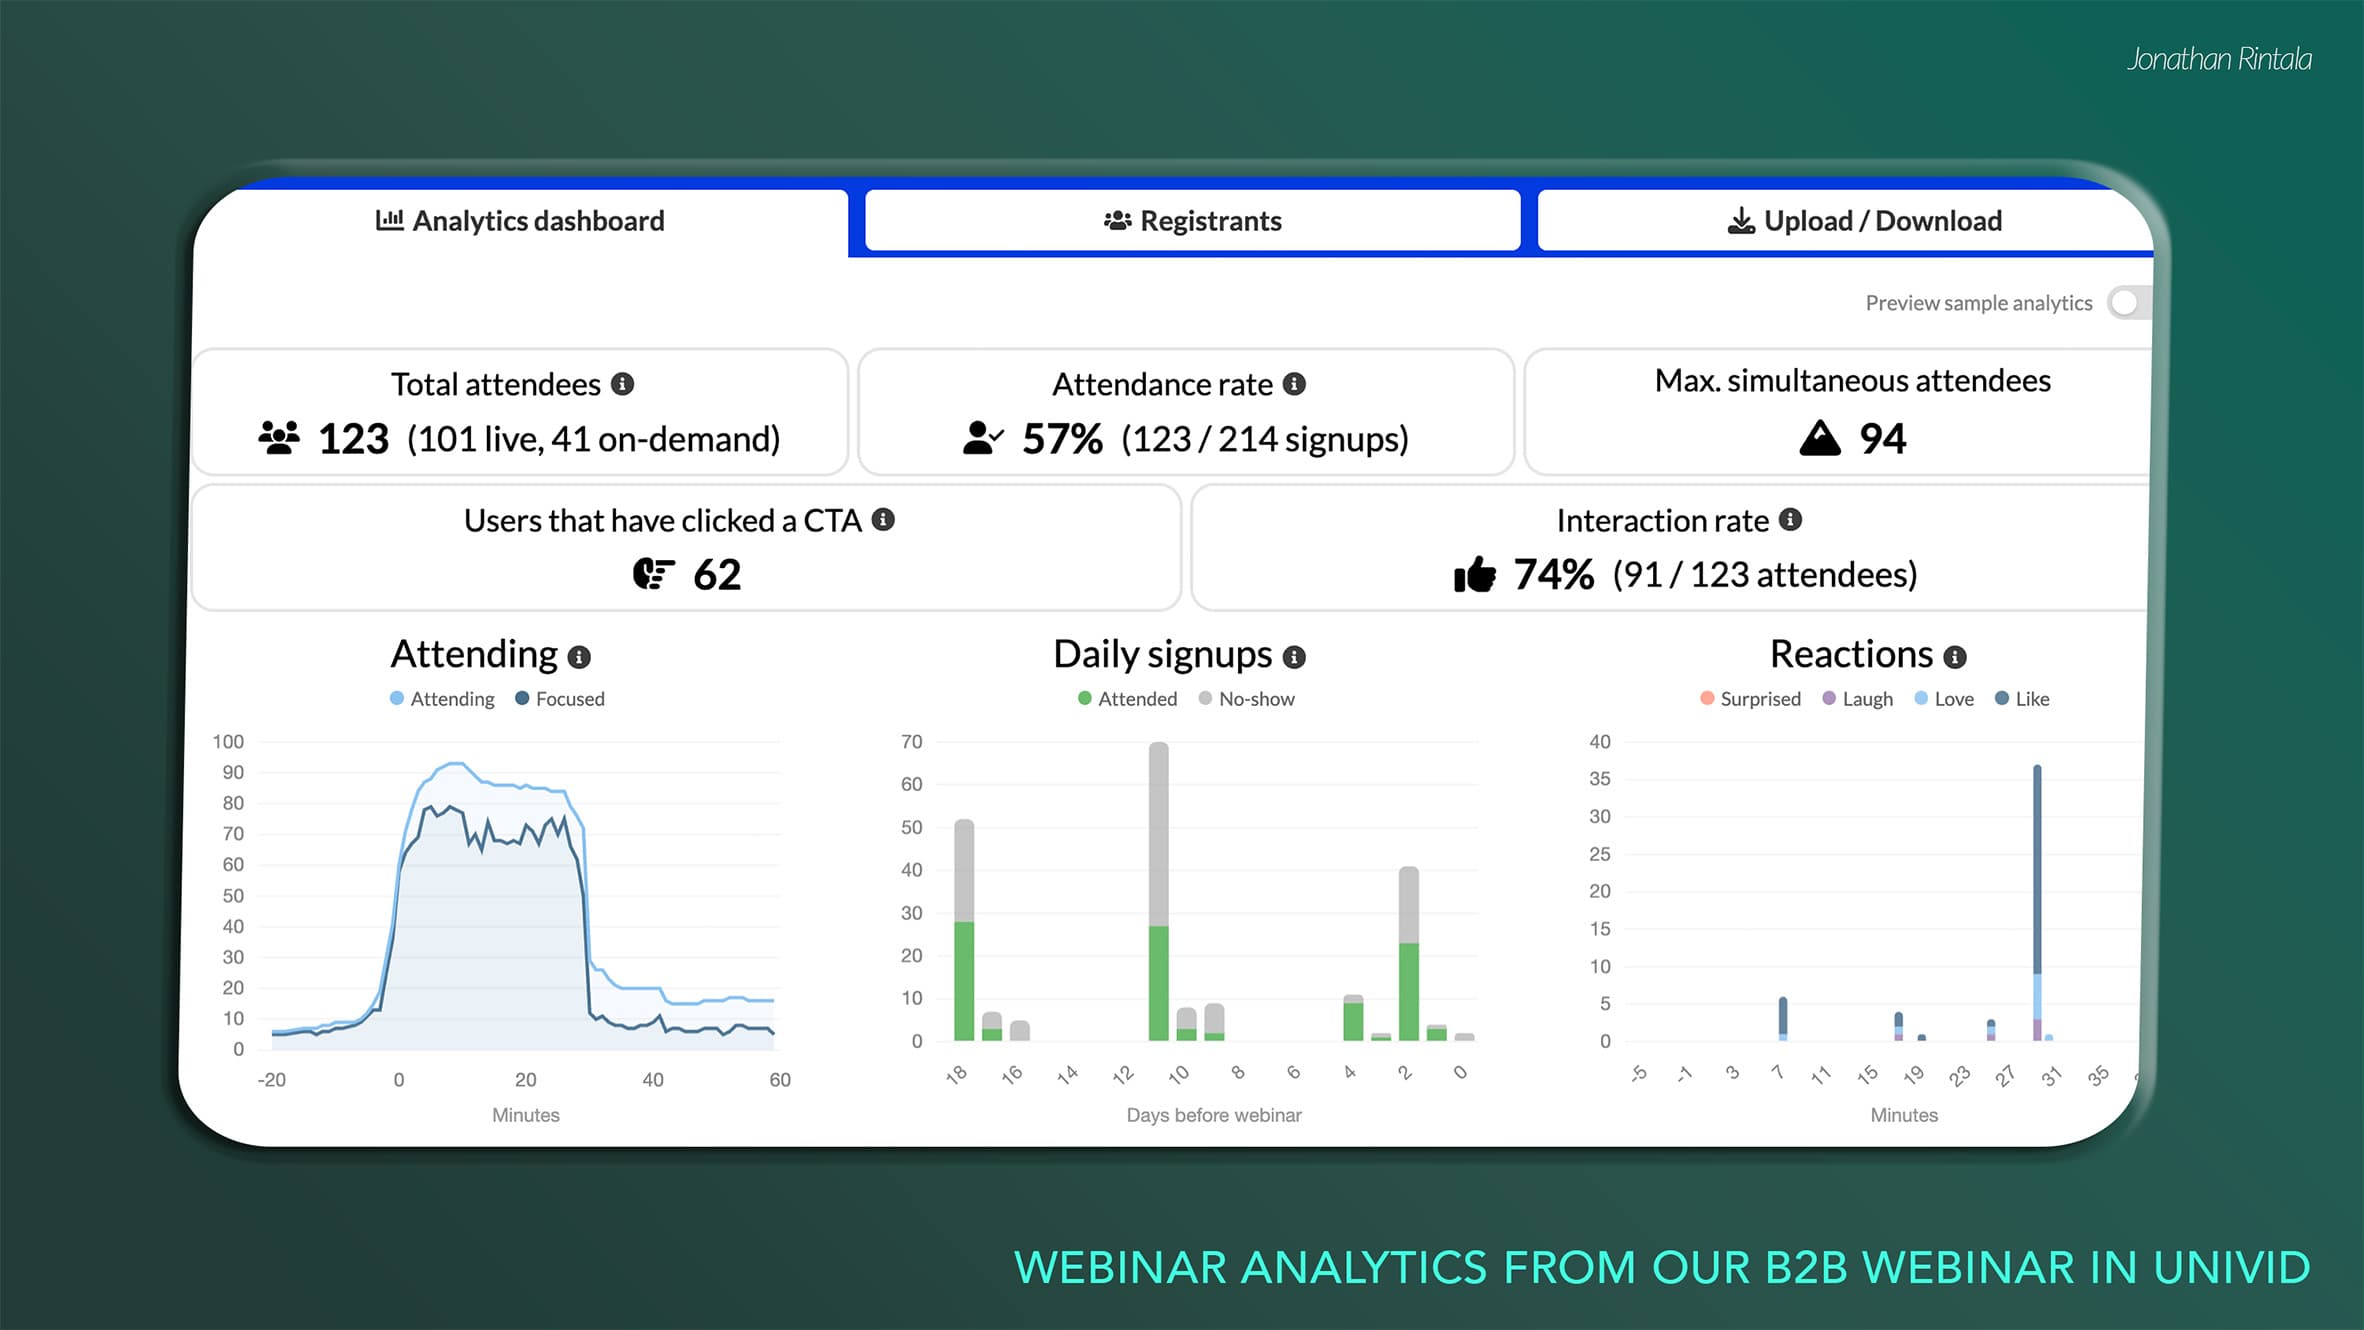
Task: Toggle Preview sample analytics switch
Action: coord(2128,303)
